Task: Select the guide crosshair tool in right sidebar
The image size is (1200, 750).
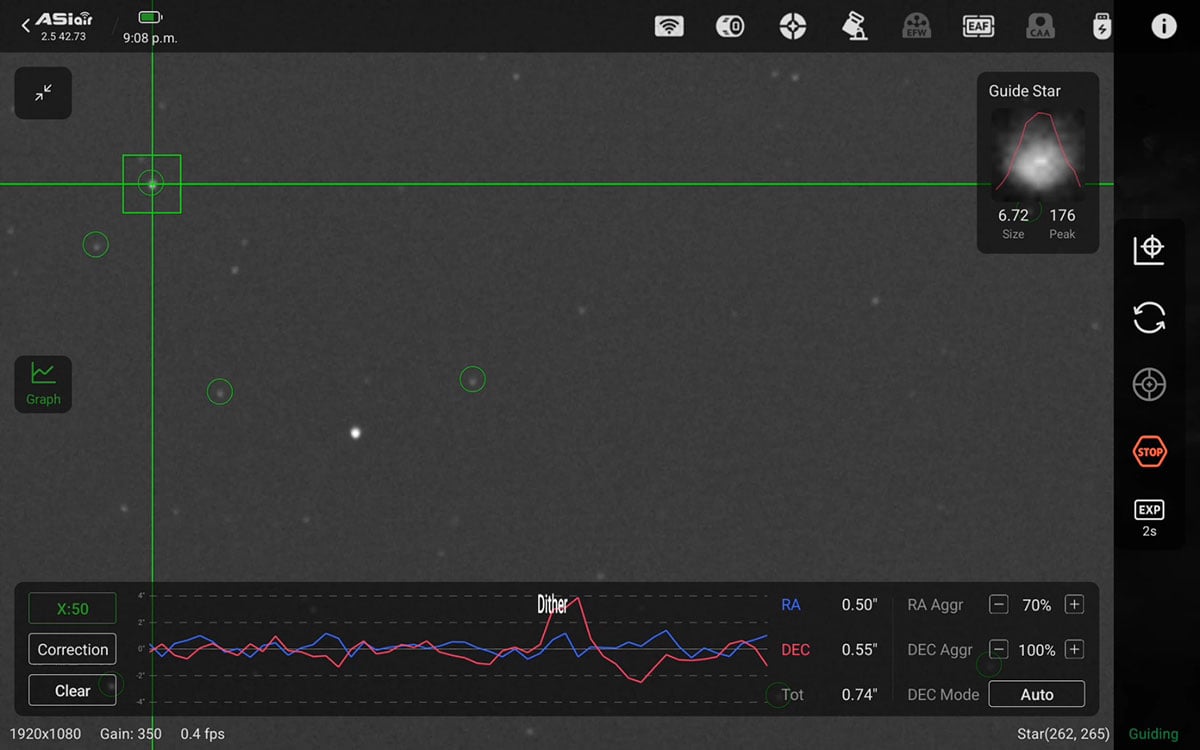Action: point(1148,248)
